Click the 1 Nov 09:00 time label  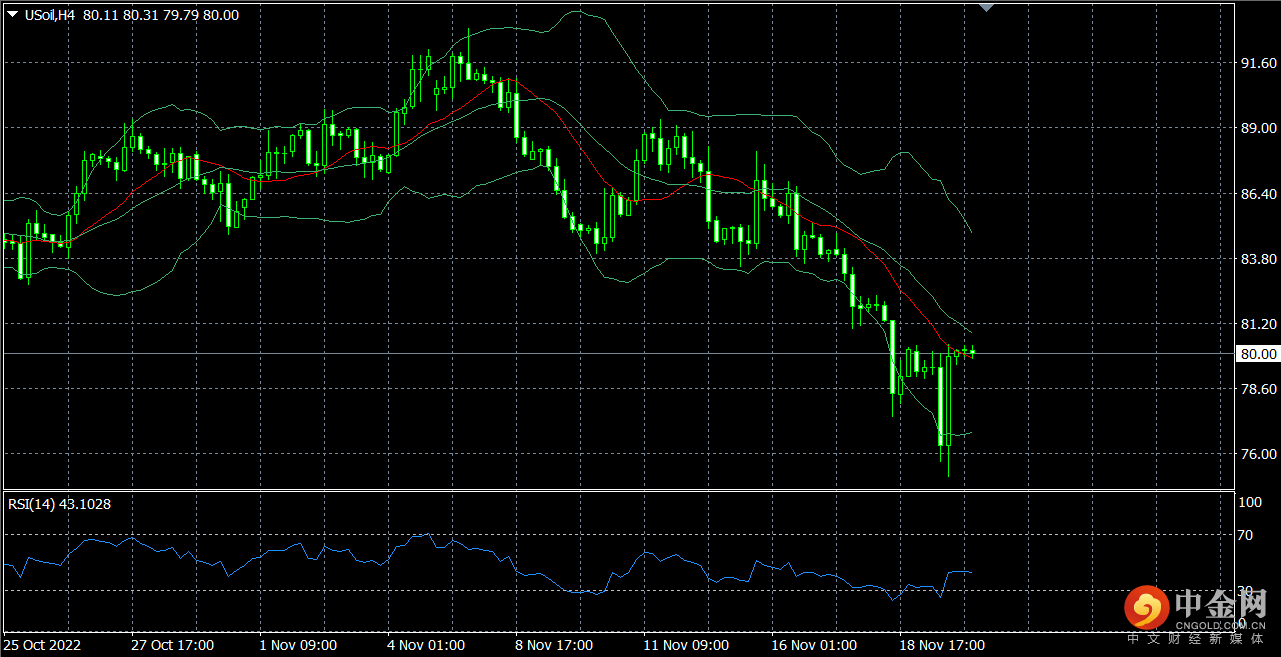click(298, 645)
